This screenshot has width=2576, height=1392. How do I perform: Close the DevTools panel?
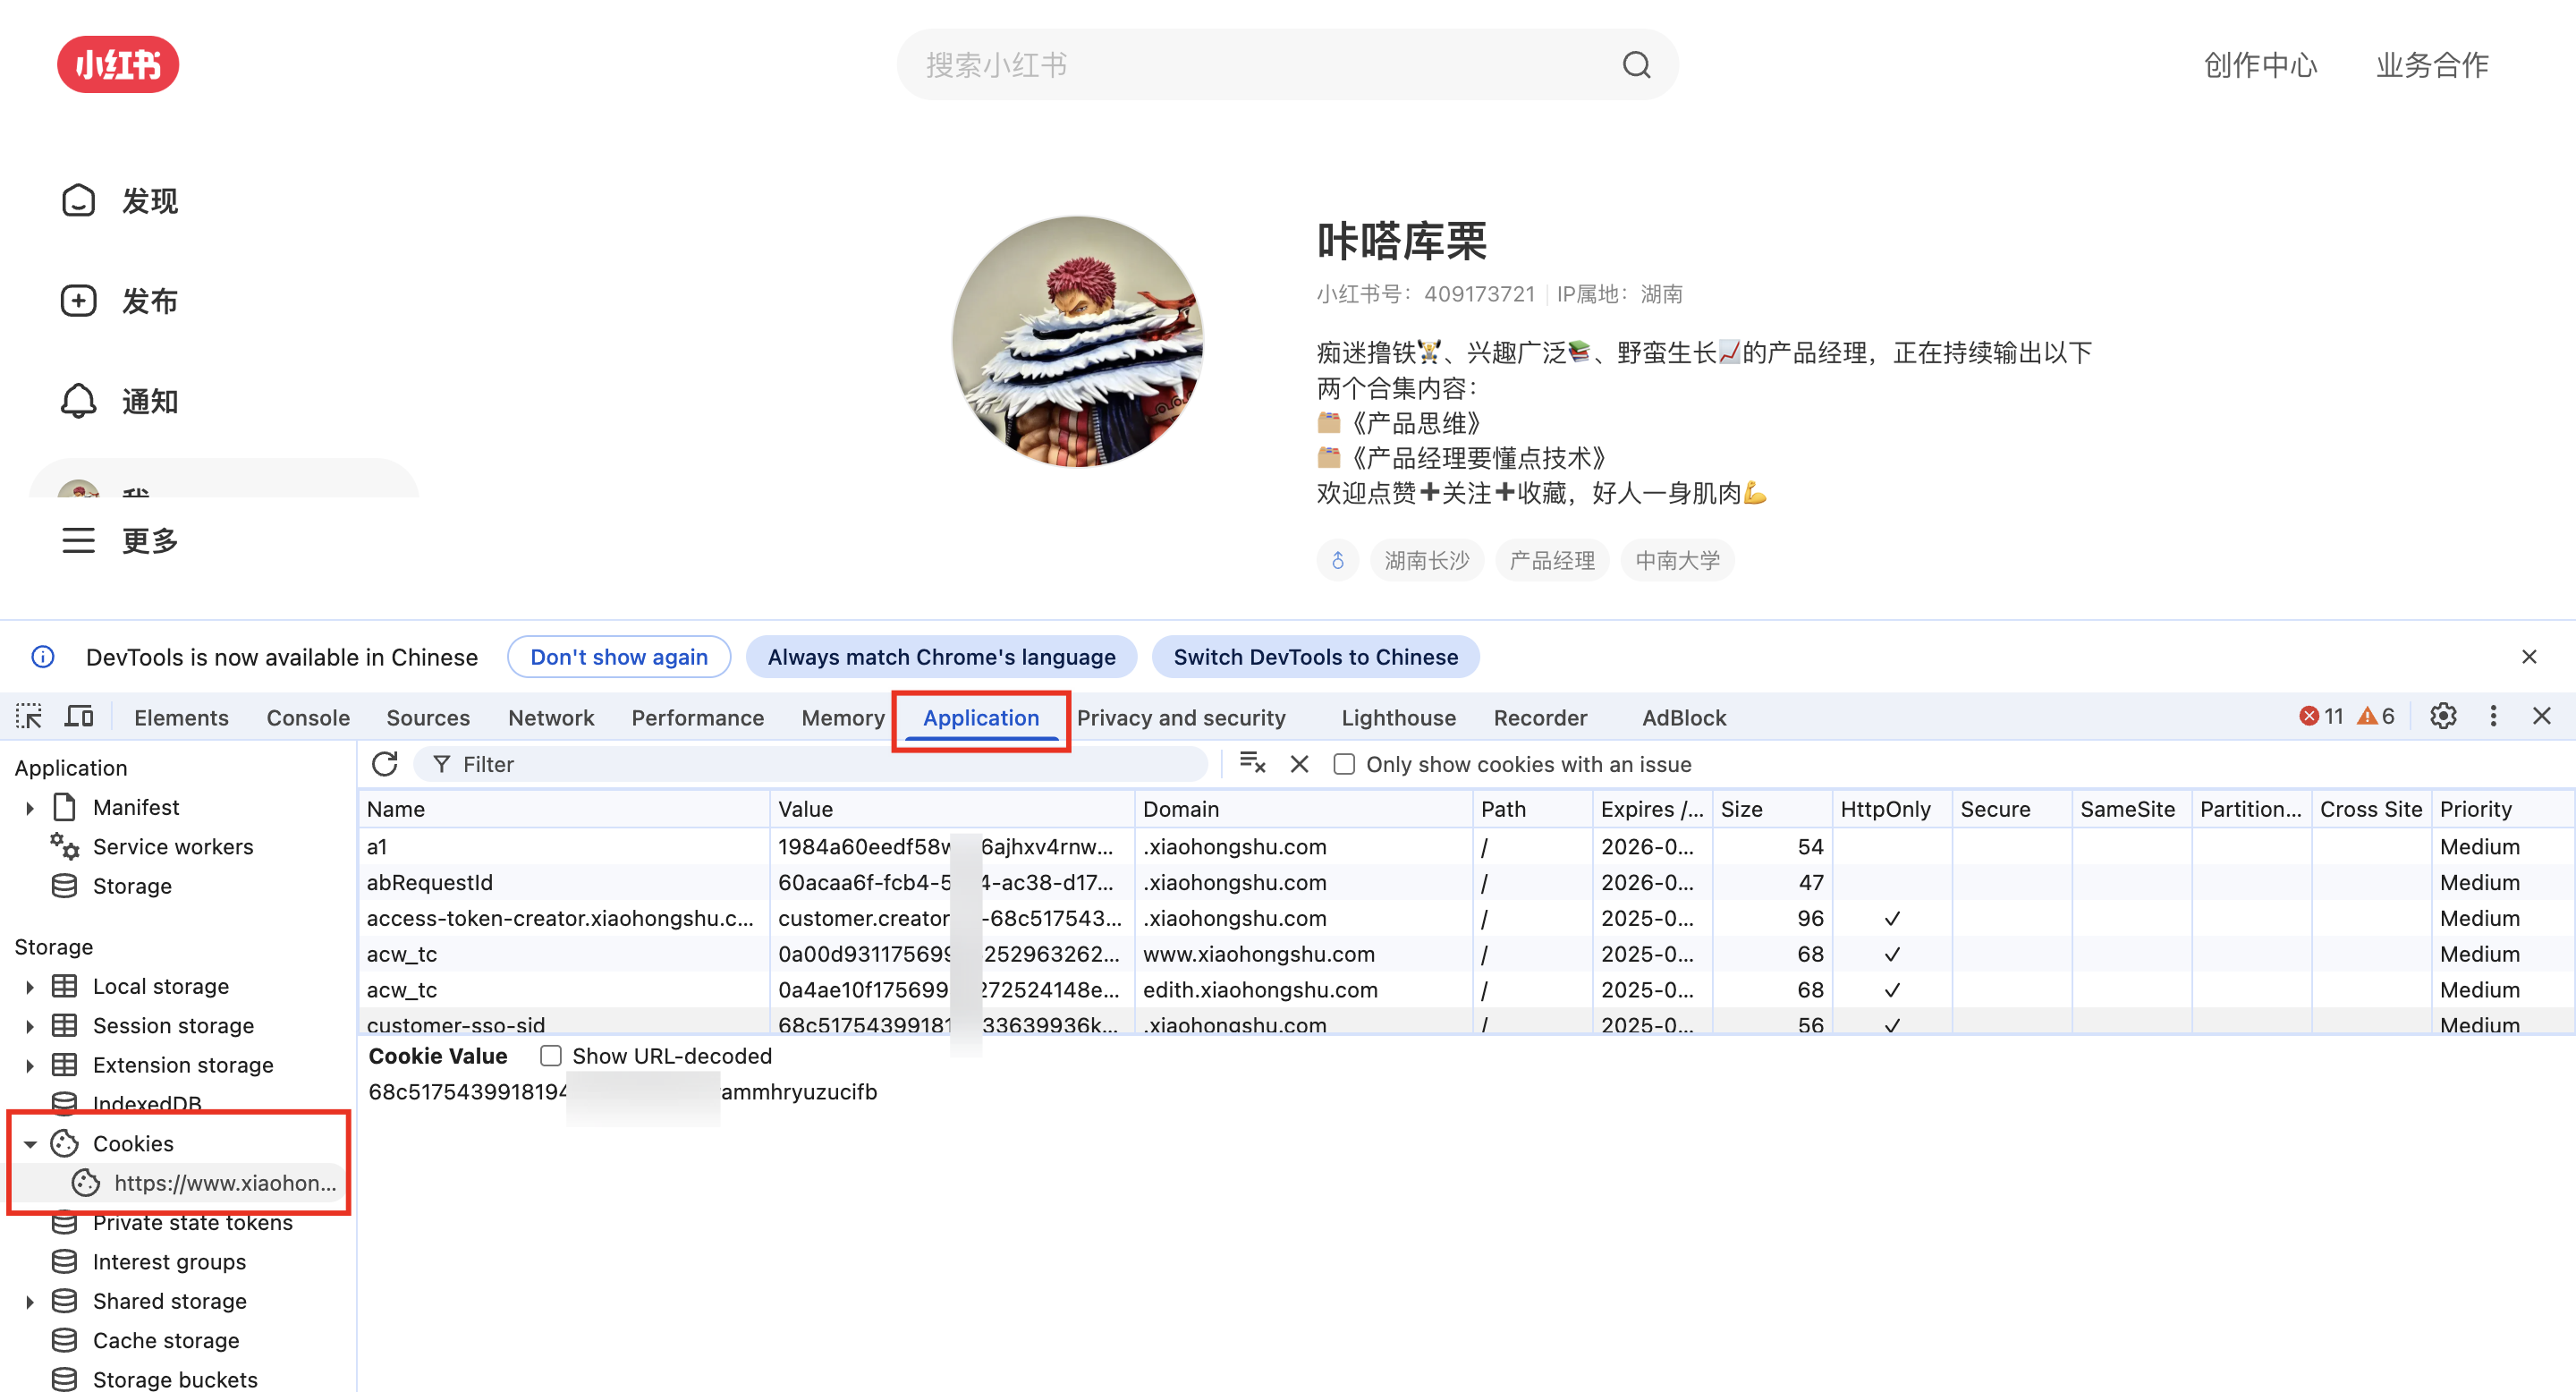click(2541, 716)
